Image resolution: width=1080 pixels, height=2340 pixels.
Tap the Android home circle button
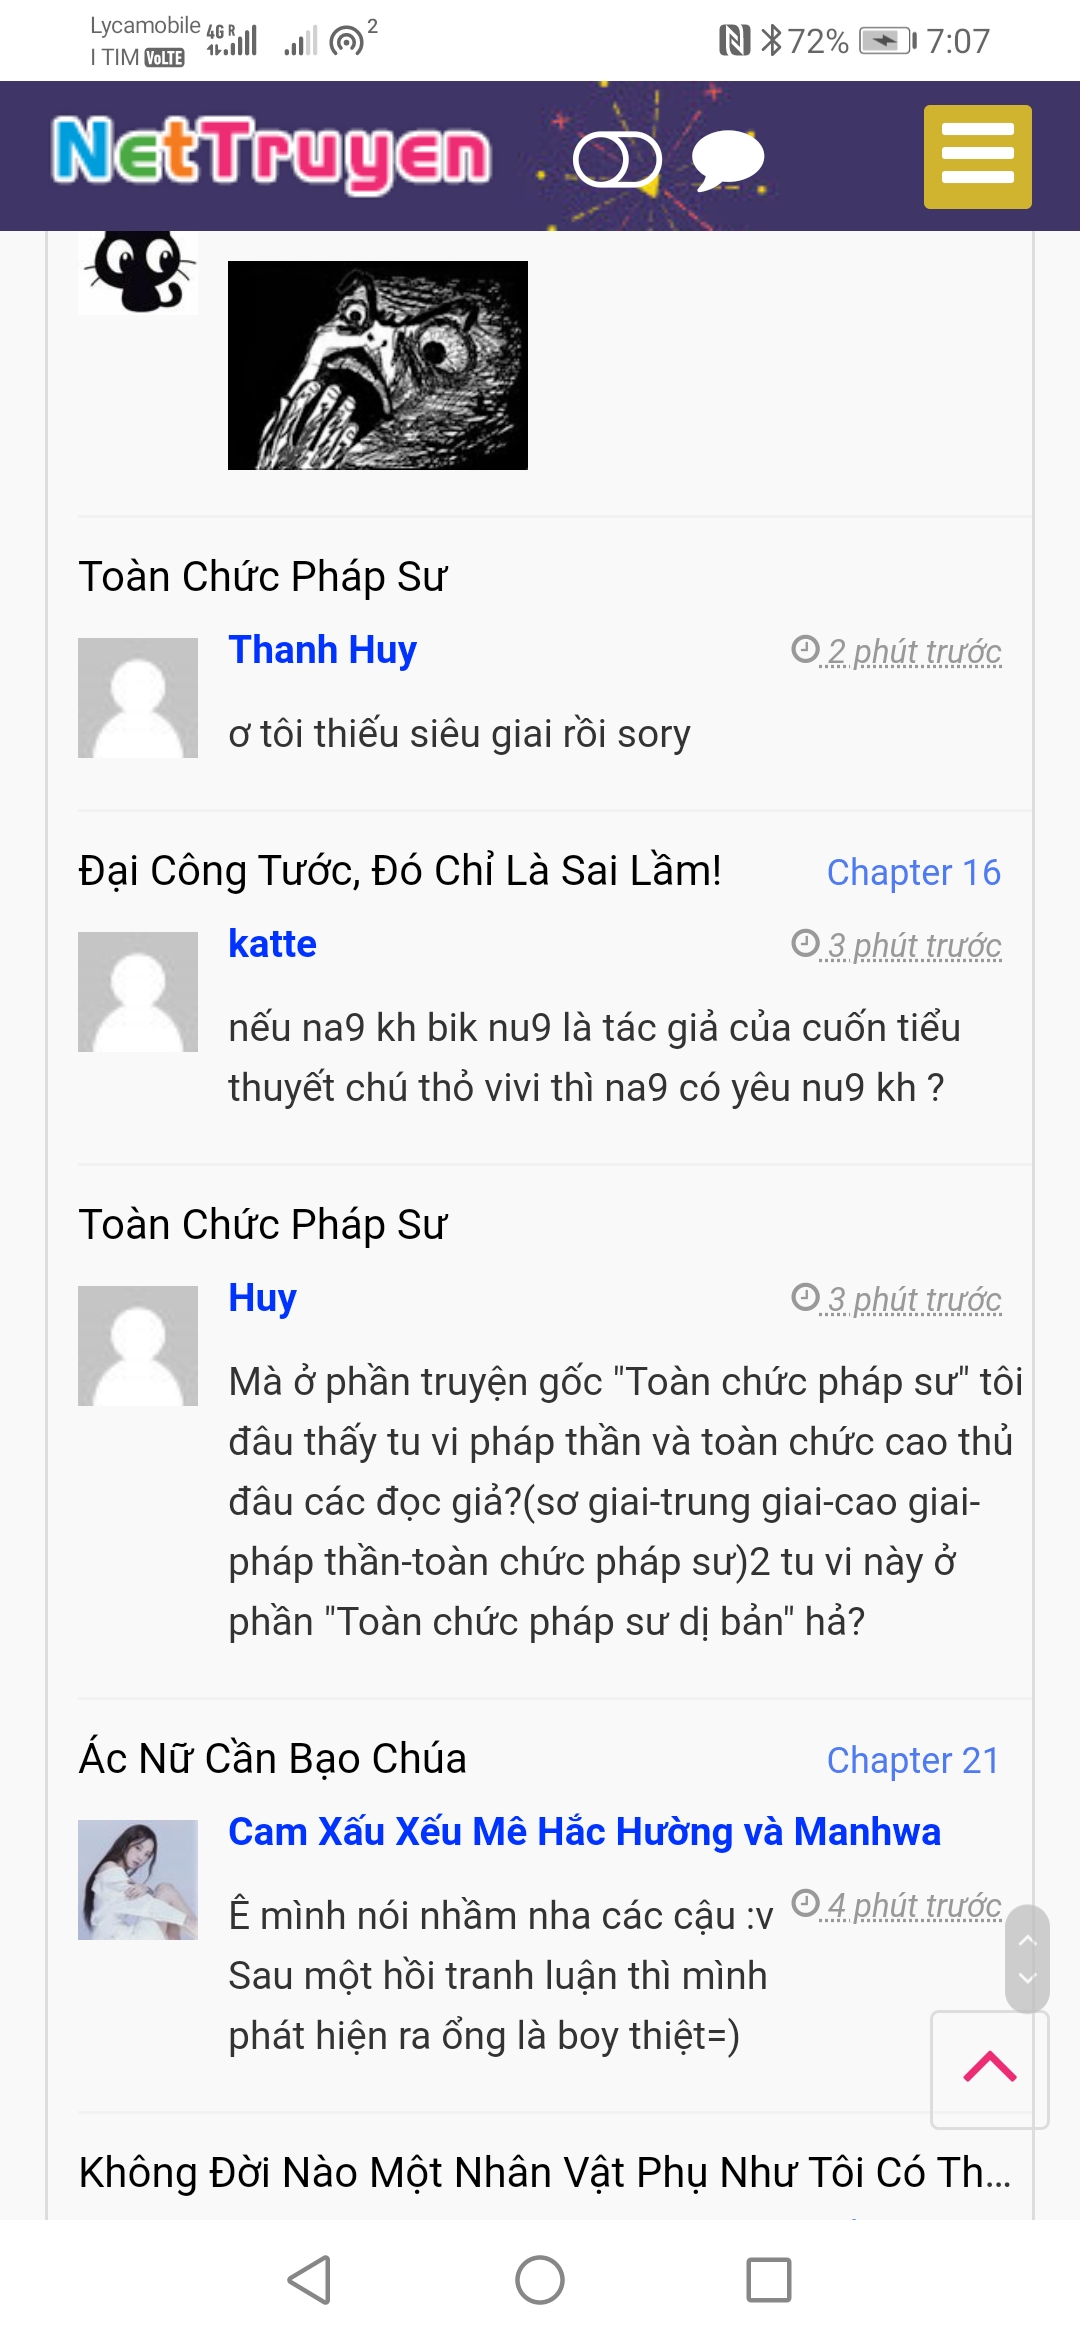(540, 2280)
